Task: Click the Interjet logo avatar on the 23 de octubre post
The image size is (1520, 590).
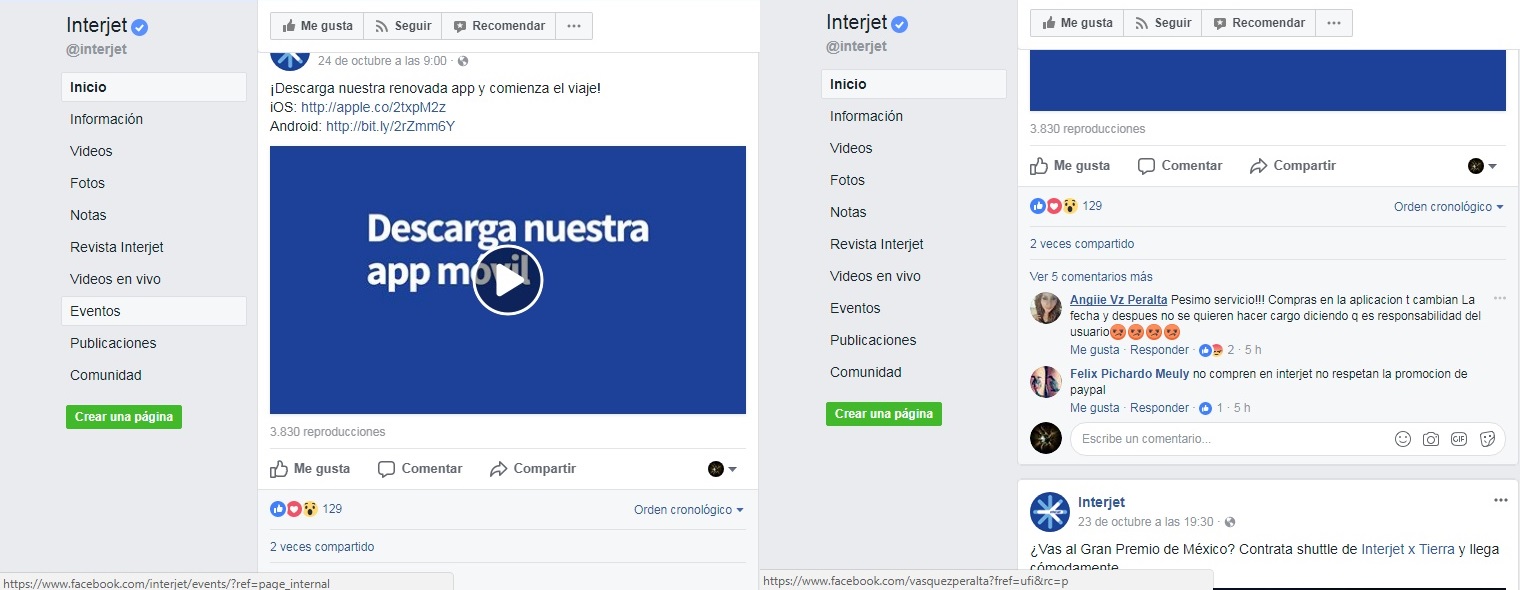Action: pyautogui.click(x=1050, y=512)
